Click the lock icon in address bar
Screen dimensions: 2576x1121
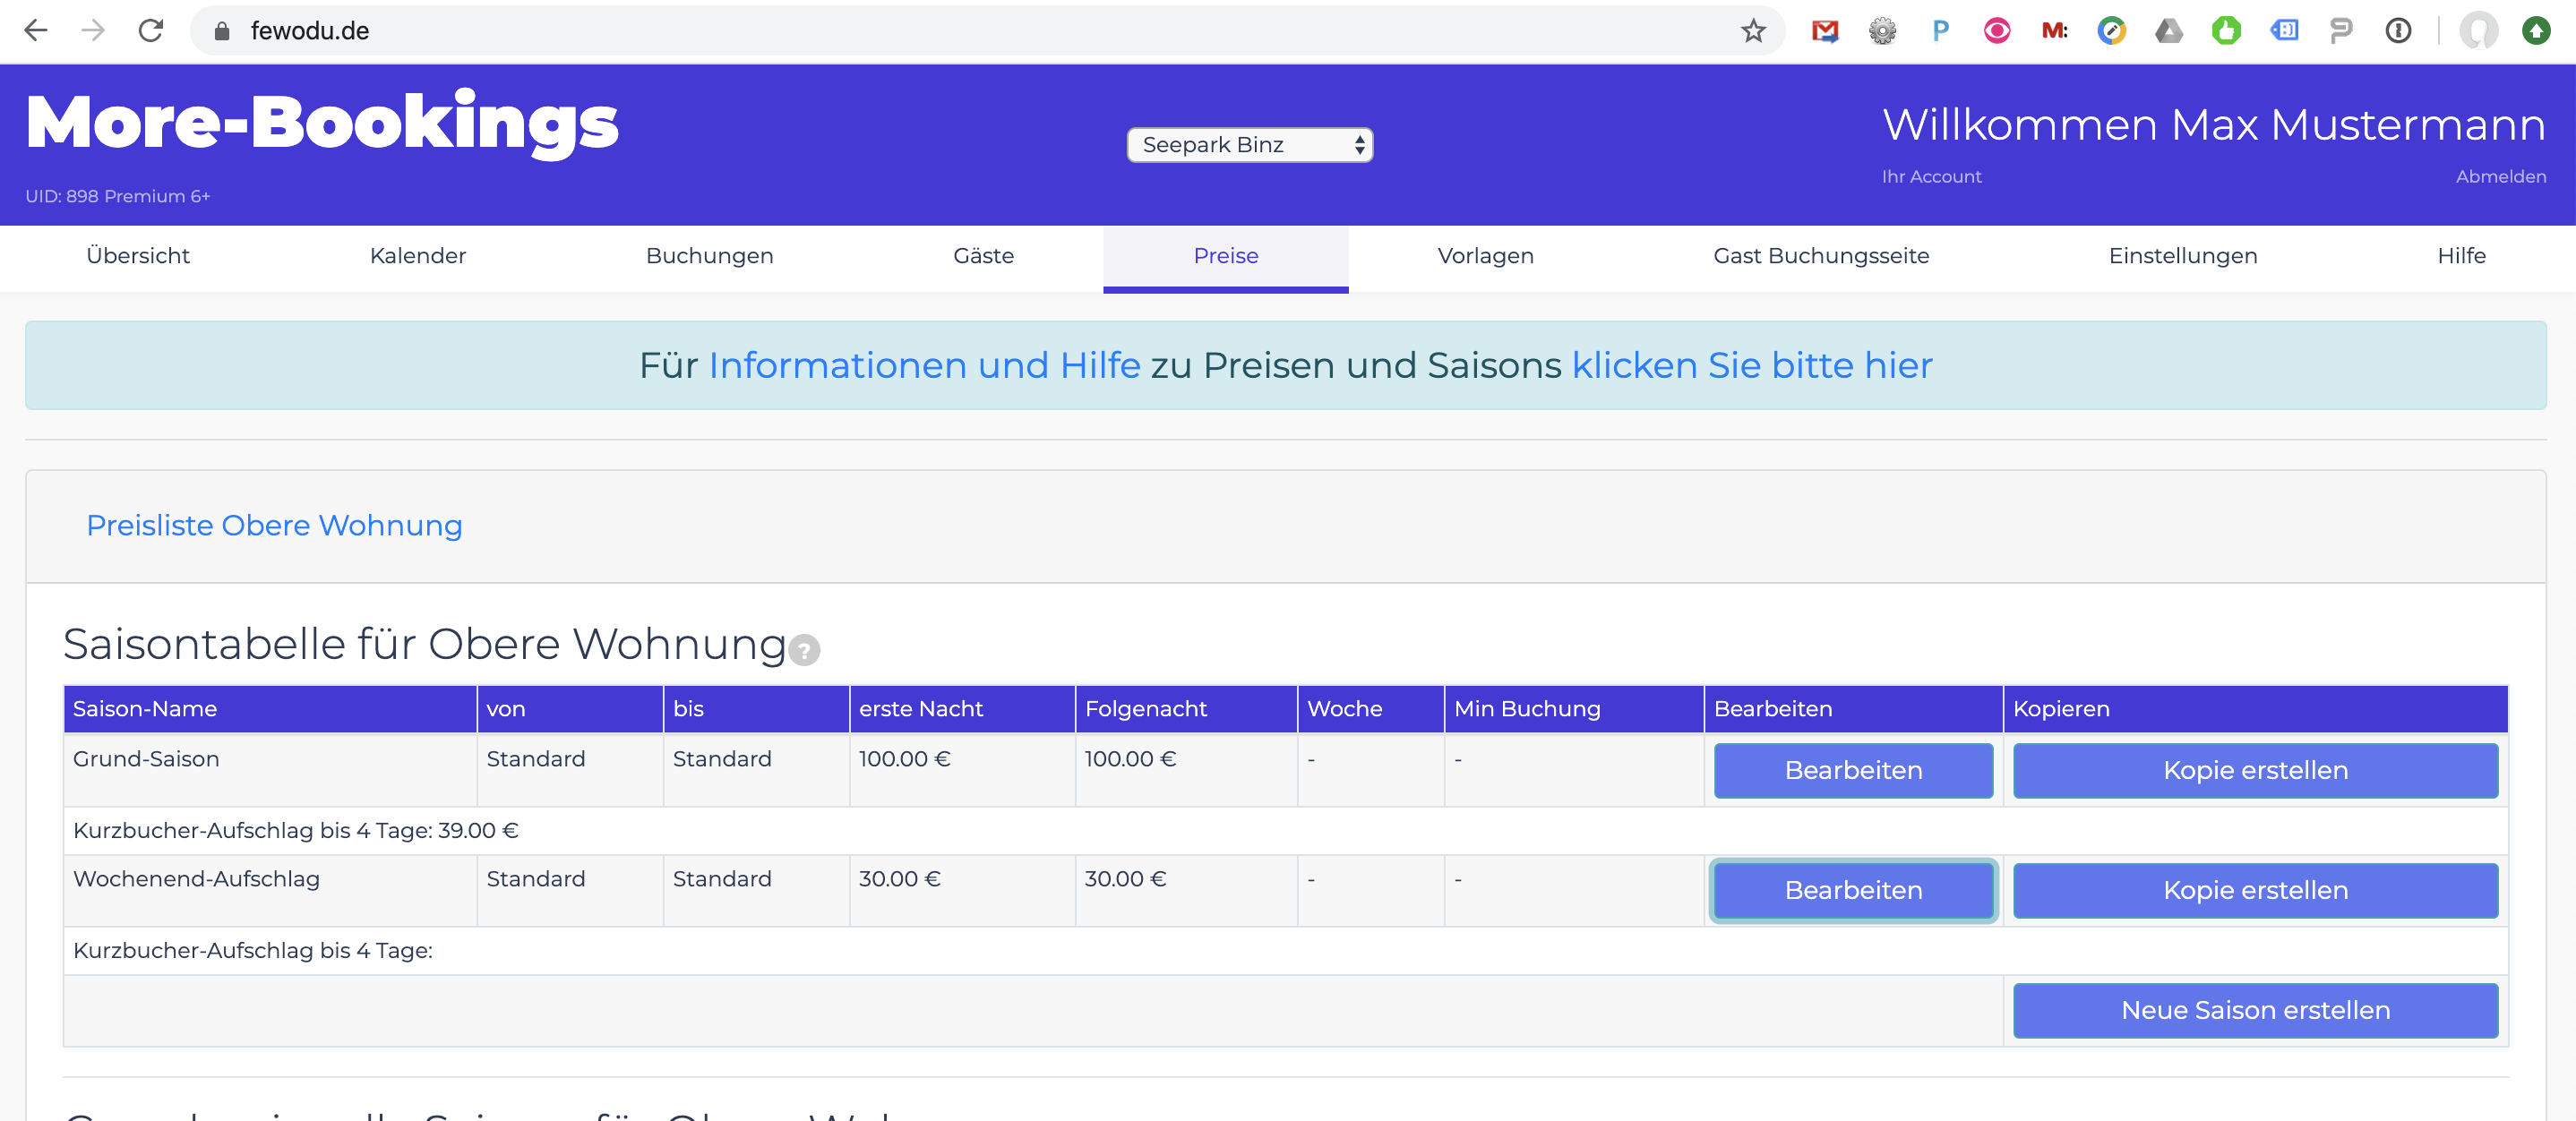(x=222, y=31)
